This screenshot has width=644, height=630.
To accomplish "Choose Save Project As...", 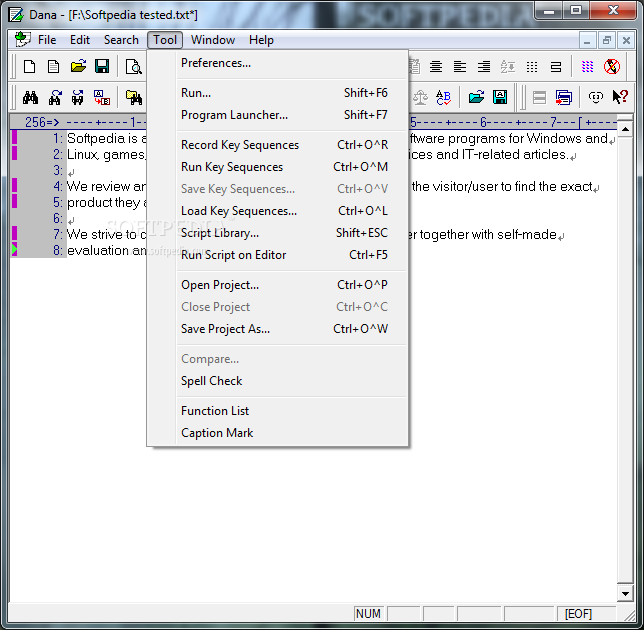I will [x=278, y=329].
